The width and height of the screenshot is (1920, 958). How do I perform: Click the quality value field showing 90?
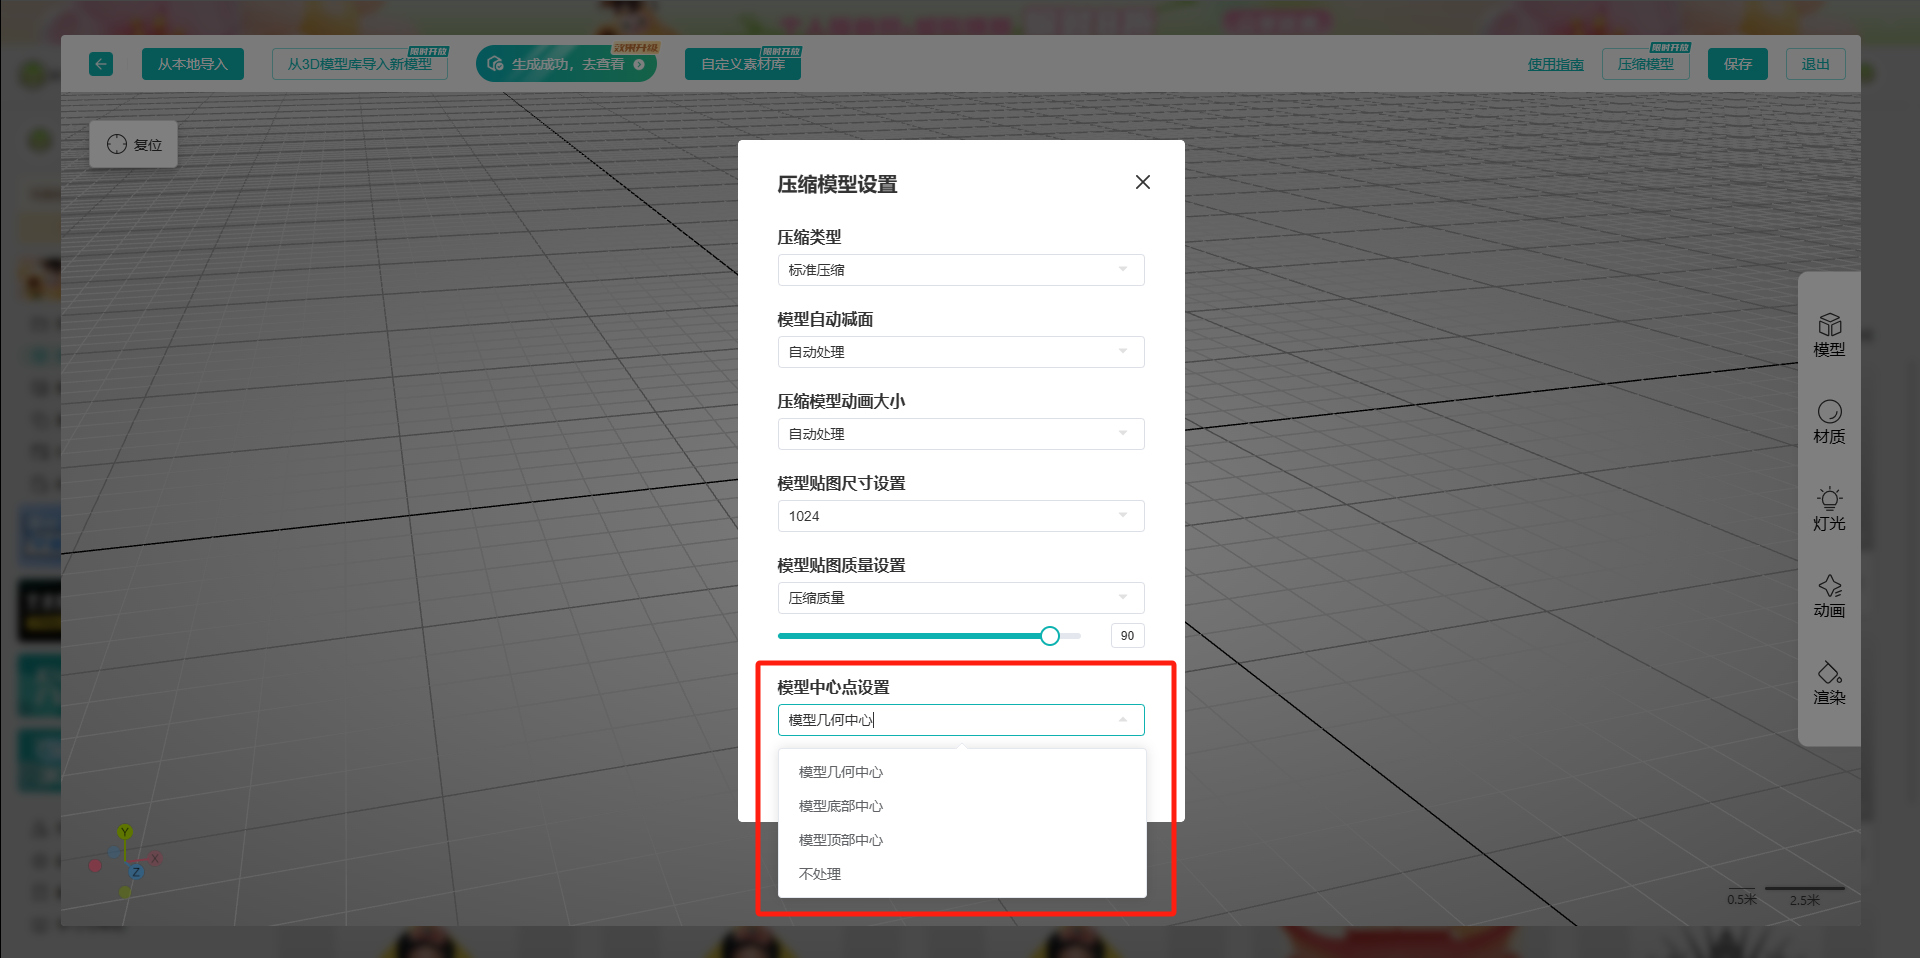(x=1127, y=636)
